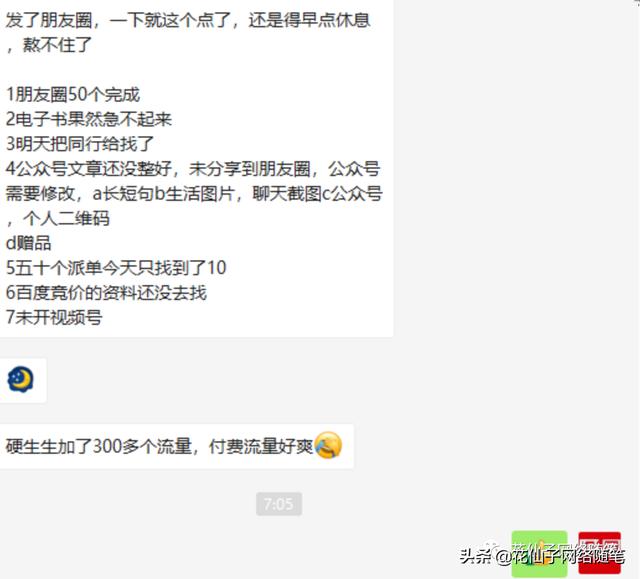
Task: Click the line 7未开视频号
Action: click(54, 317)
